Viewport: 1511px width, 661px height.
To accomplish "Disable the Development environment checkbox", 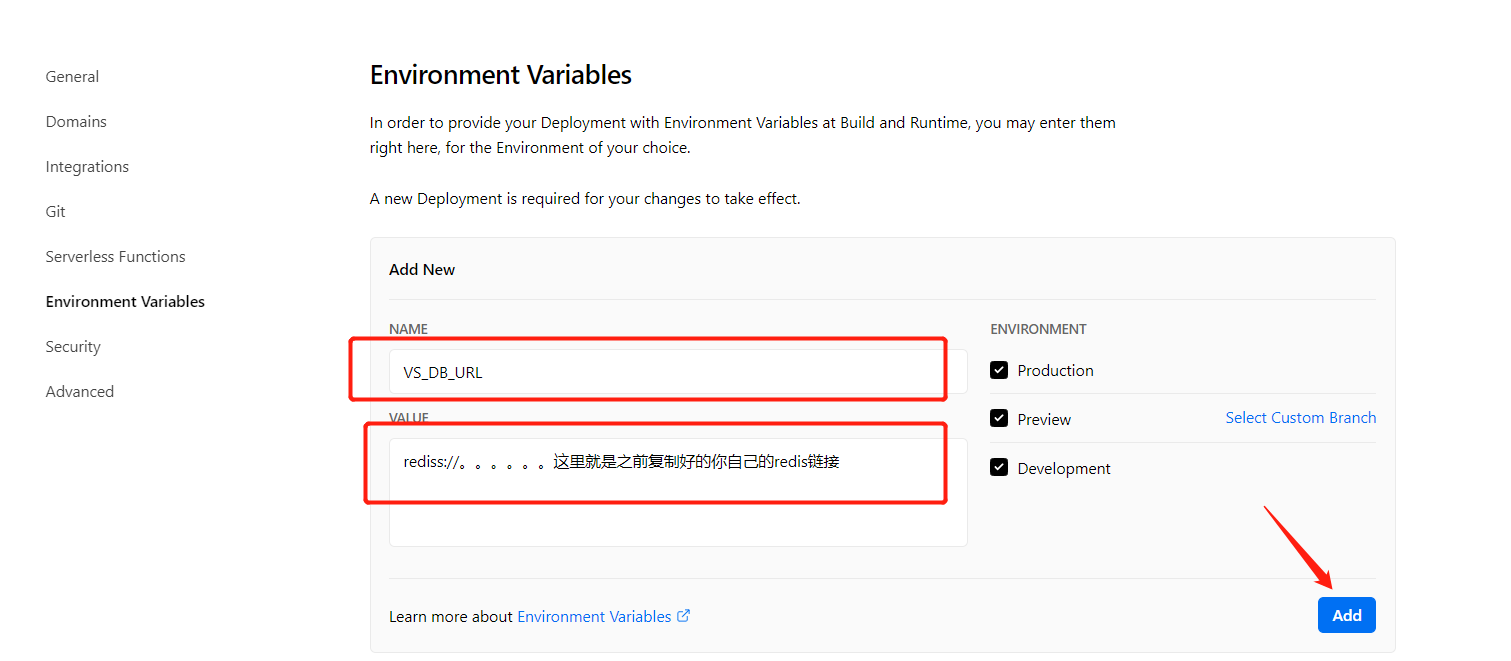I will 999,468.
